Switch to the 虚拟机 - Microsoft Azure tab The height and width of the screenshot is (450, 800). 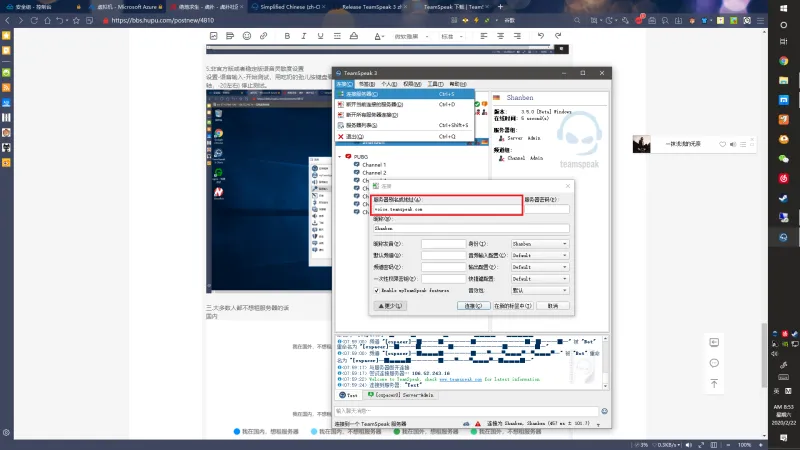pyautogui.click(x=128, y=7)
